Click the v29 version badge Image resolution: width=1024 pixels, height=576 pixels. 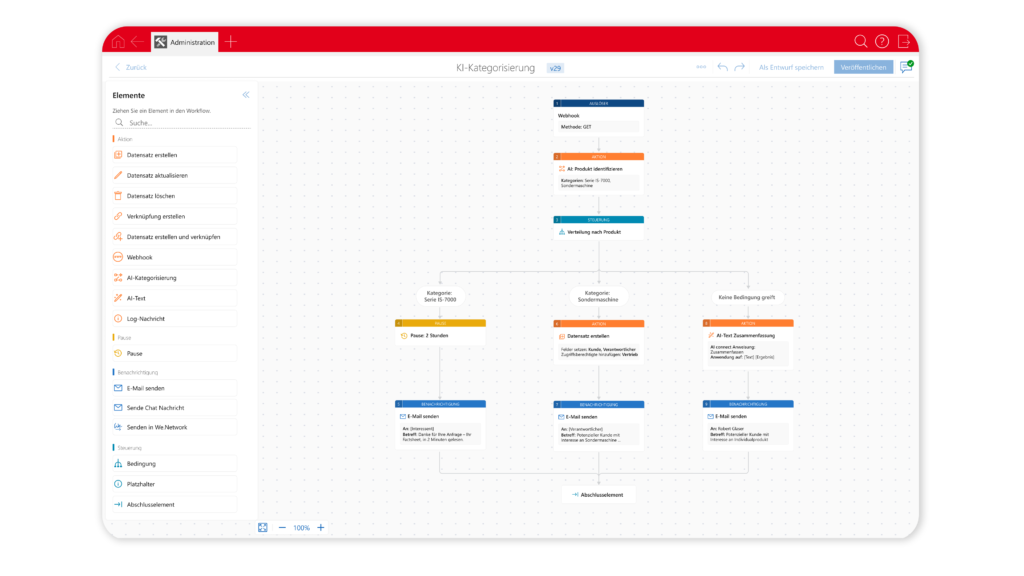[555, 68]
